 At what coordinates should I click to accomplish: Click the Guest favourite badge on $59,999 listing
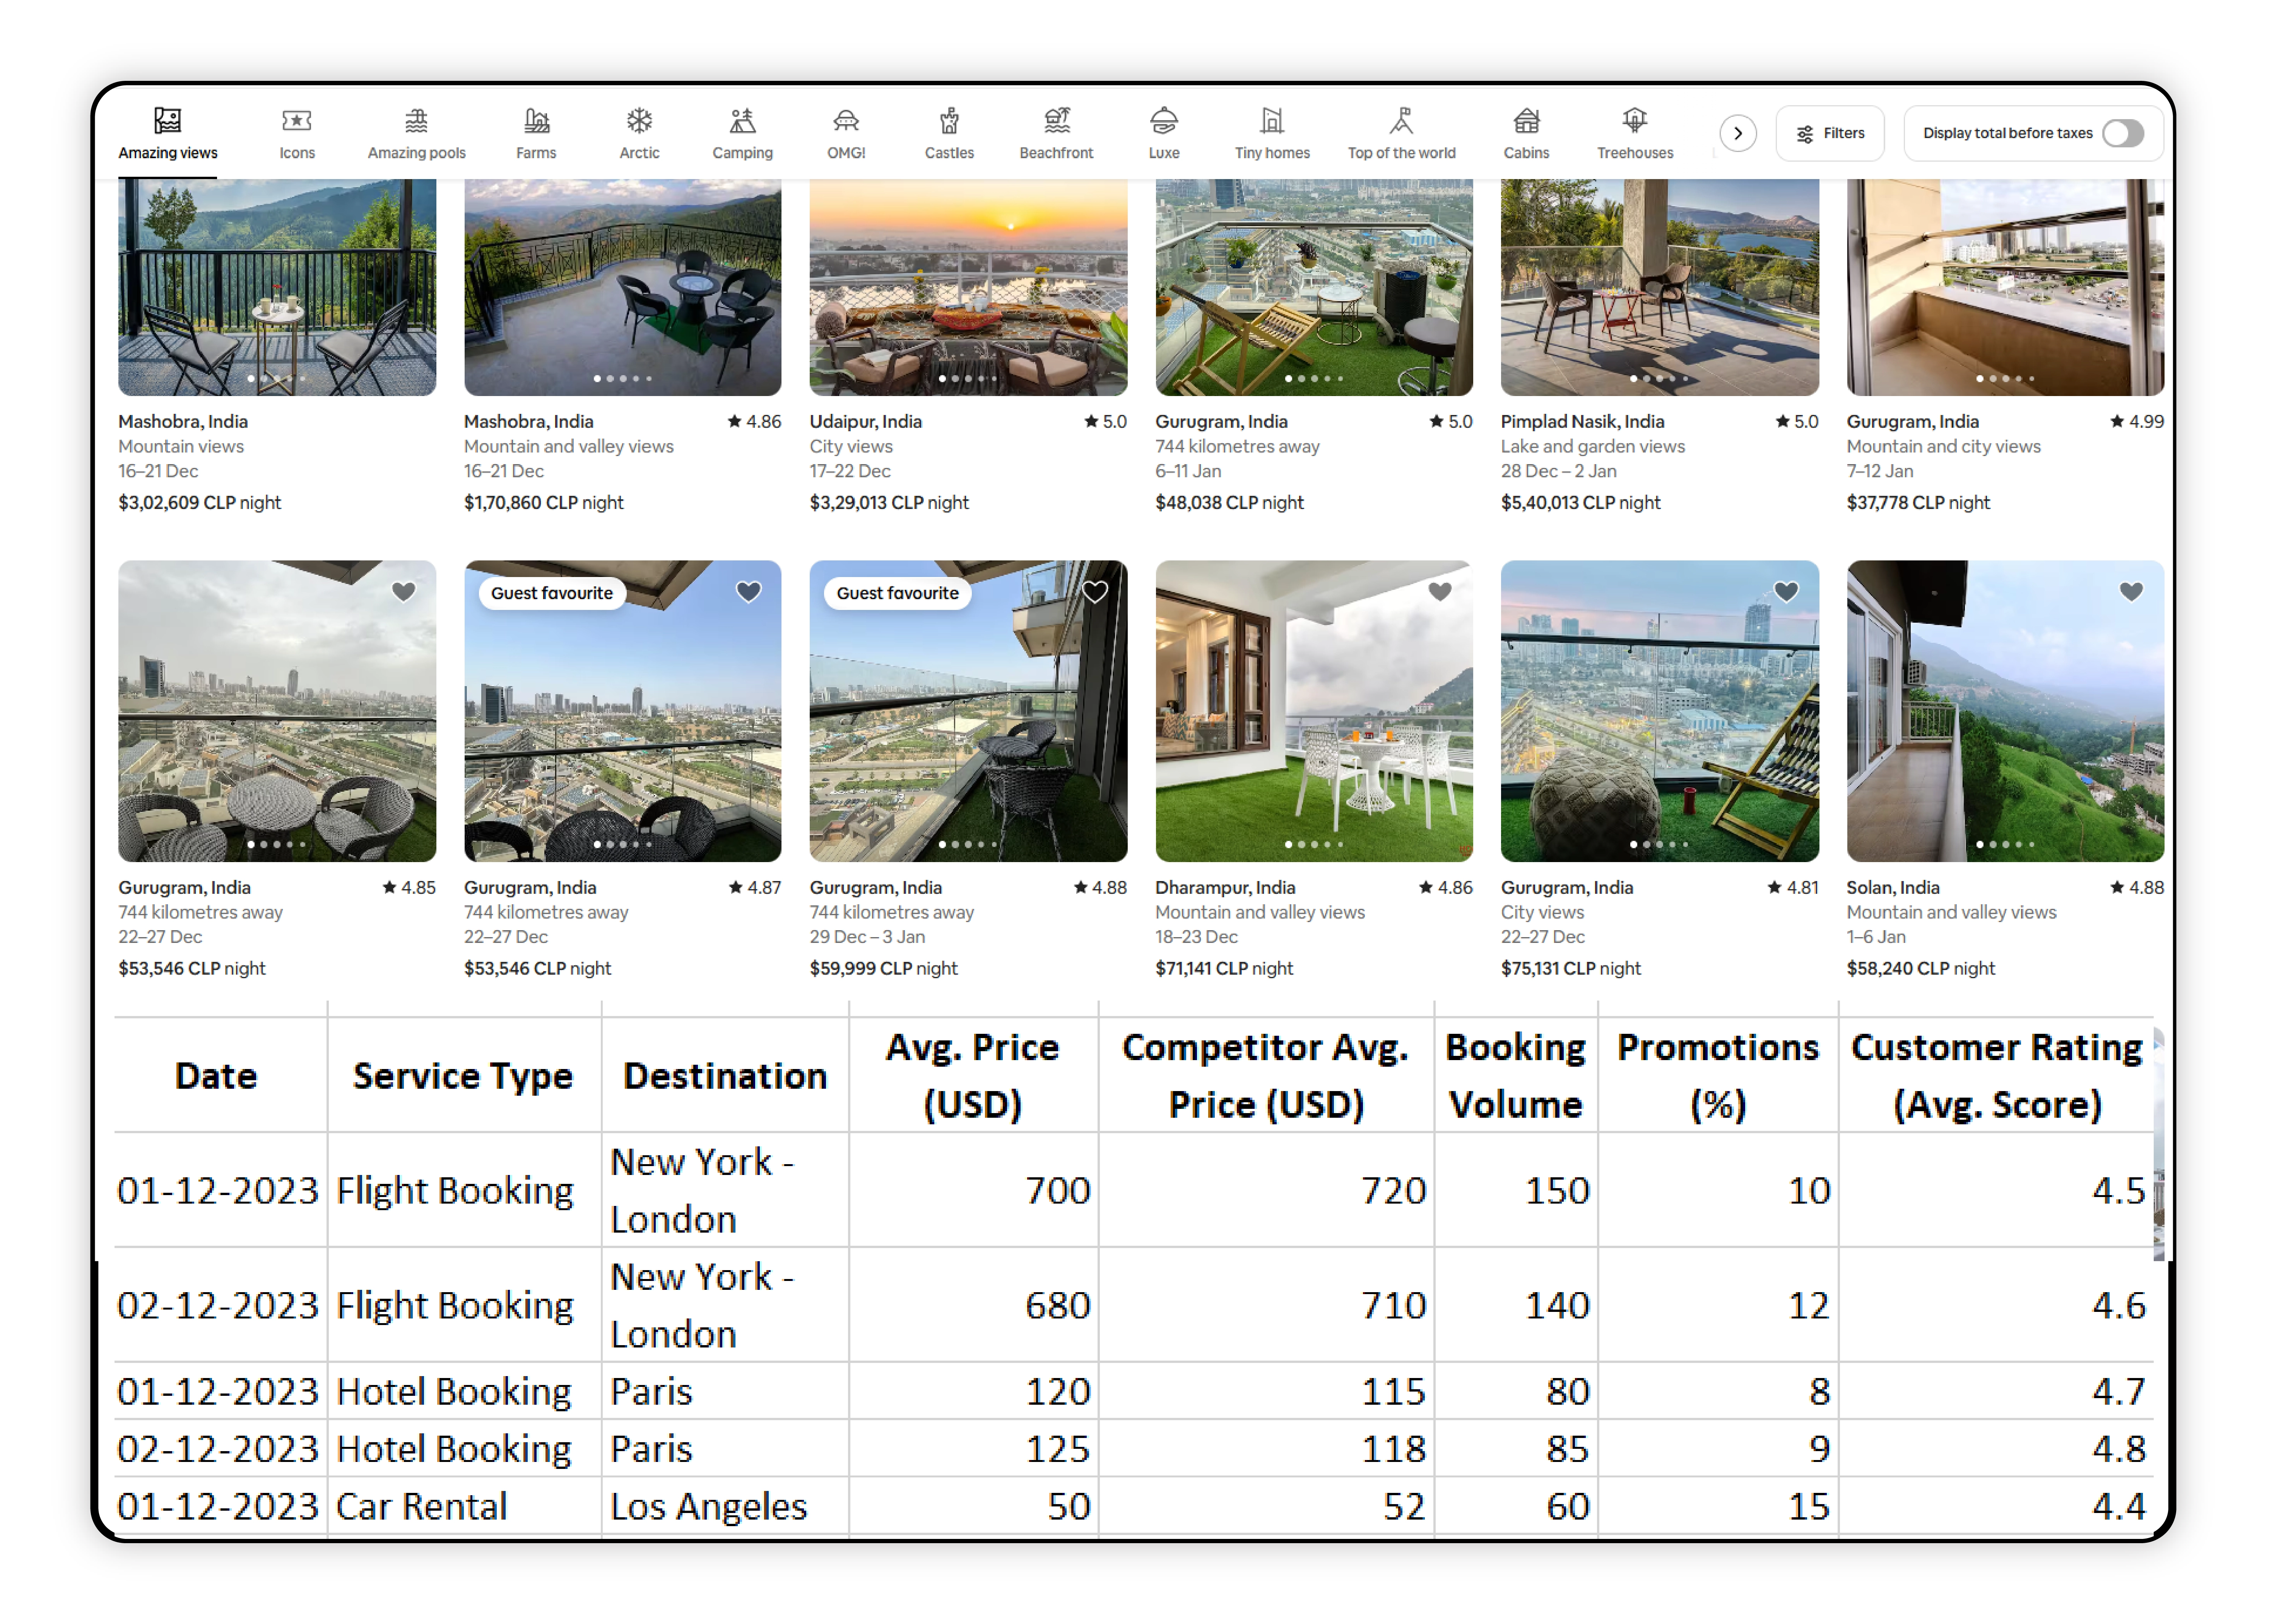[x=898, y=593]
